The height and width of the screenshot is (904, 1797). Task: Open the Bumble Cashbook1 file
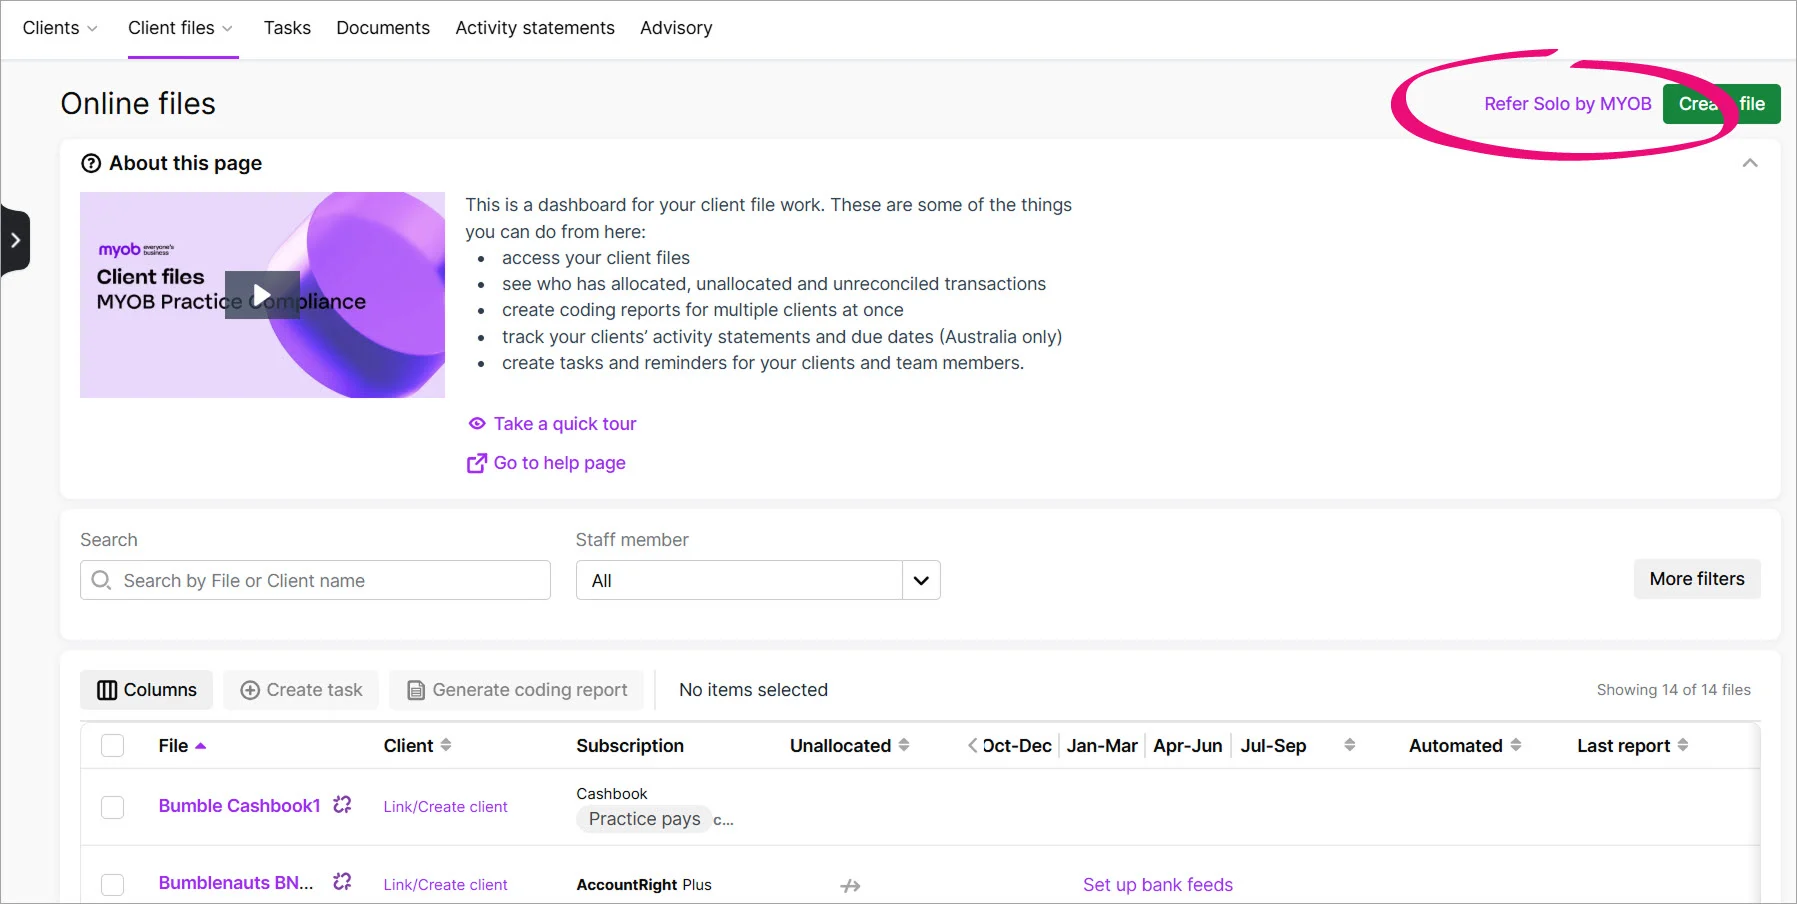(240, 806)
